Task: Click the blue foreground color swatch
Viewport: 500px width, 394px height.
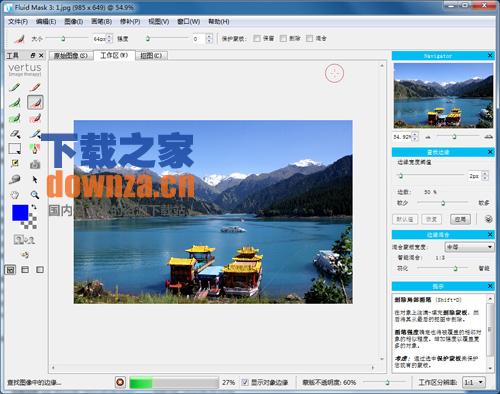Action: [20, 213]
